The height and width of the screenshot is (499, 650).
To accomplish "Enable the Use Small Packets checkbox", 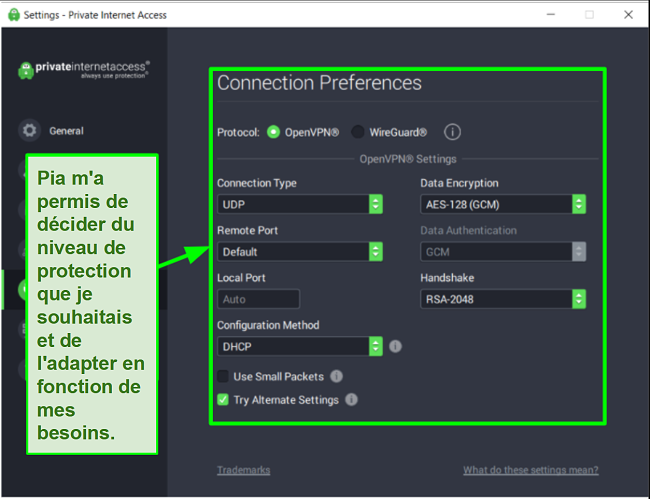I will point(223,376).
